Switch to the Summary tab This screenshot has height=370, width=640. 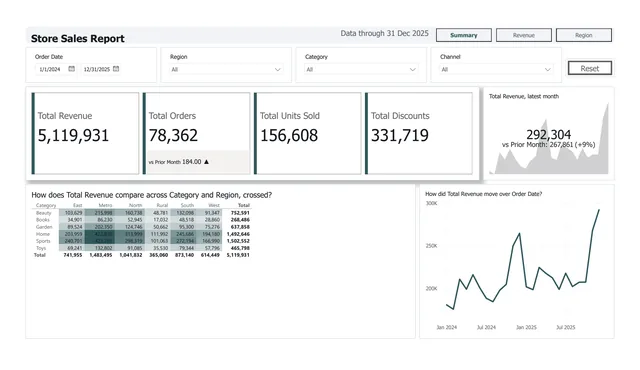(x=464, y=35)
